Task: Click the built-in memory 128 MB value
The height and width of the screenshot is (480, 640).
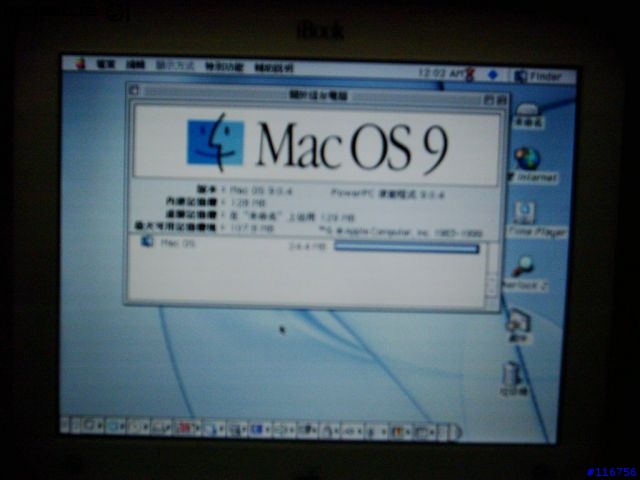Action: (x=248, y=202)
